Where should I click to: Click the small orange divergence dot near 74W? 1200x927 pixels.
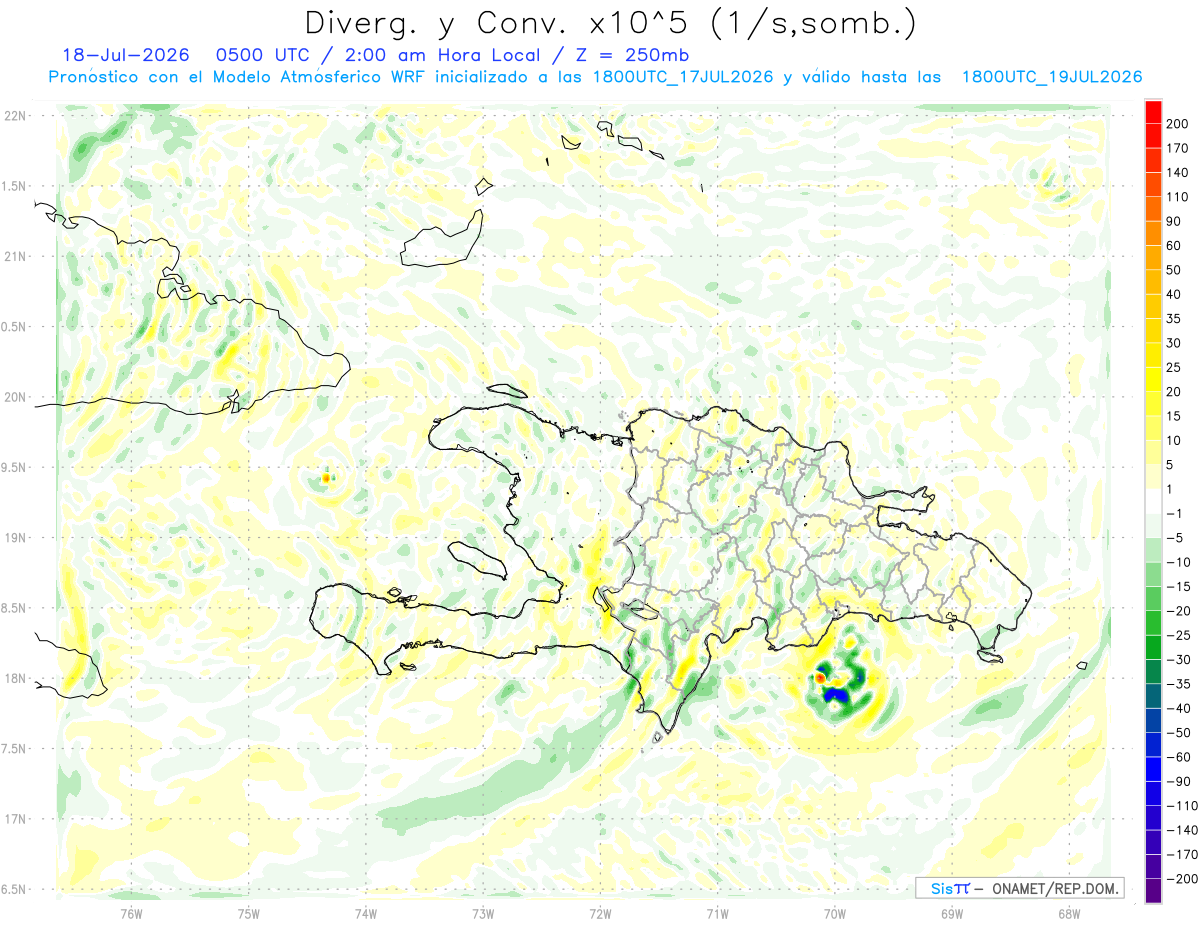pos(327,479)
